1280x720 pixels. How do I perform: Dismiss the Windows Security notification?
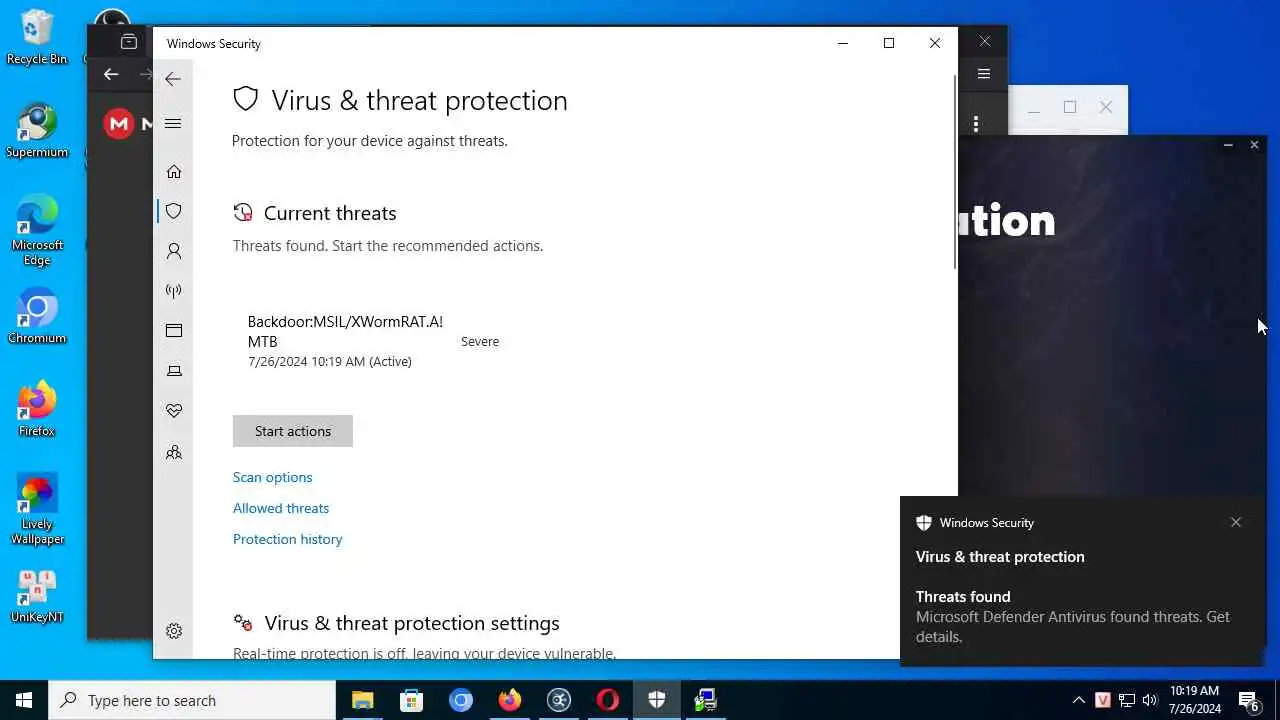(x=1236, y=522)
